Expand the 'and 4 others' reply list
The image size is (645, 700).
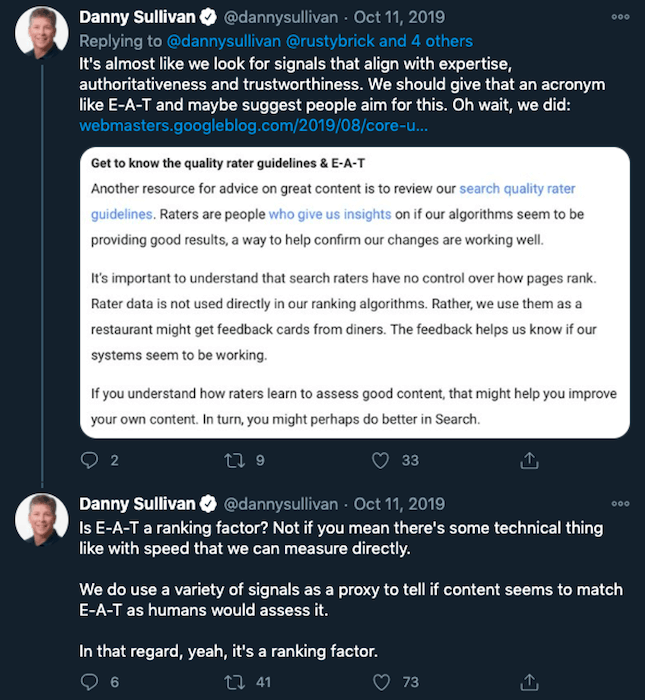425,41
